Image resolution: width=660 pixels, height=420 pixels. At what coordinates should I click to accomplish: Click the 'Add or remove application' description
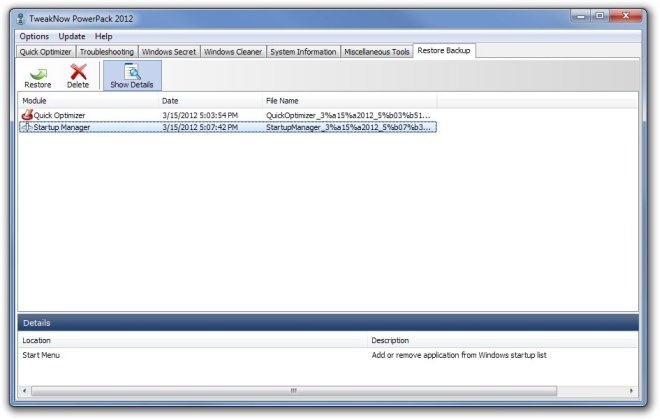click(x=459, y=355)
